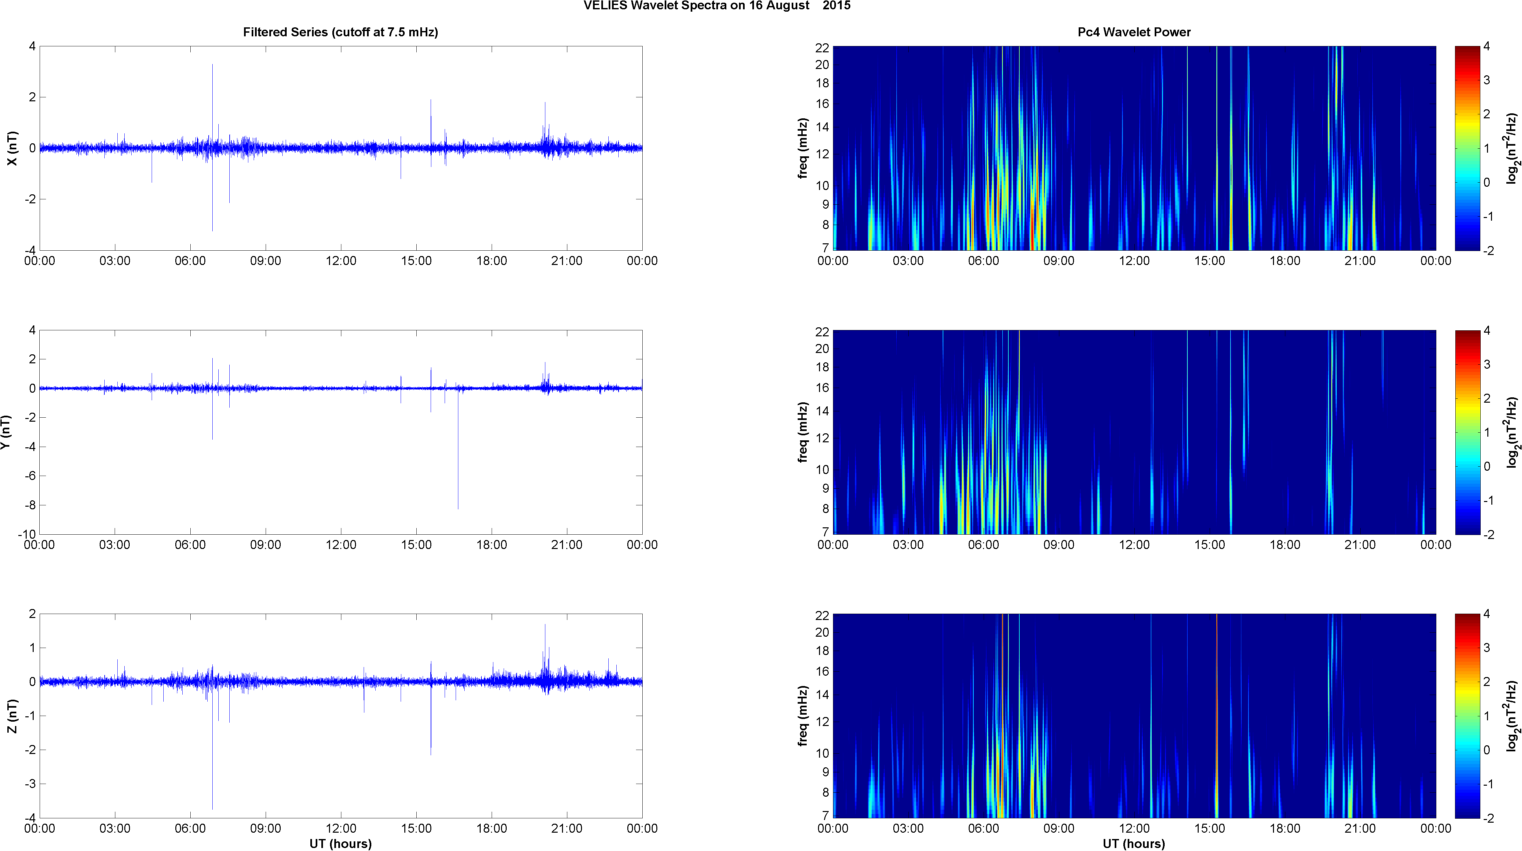Image resolution: width=1522 pixels, height=851 pixels.
Task: Click 'UT (hours)' label under the wavelet spectrograms
Action: (1134, 843)
